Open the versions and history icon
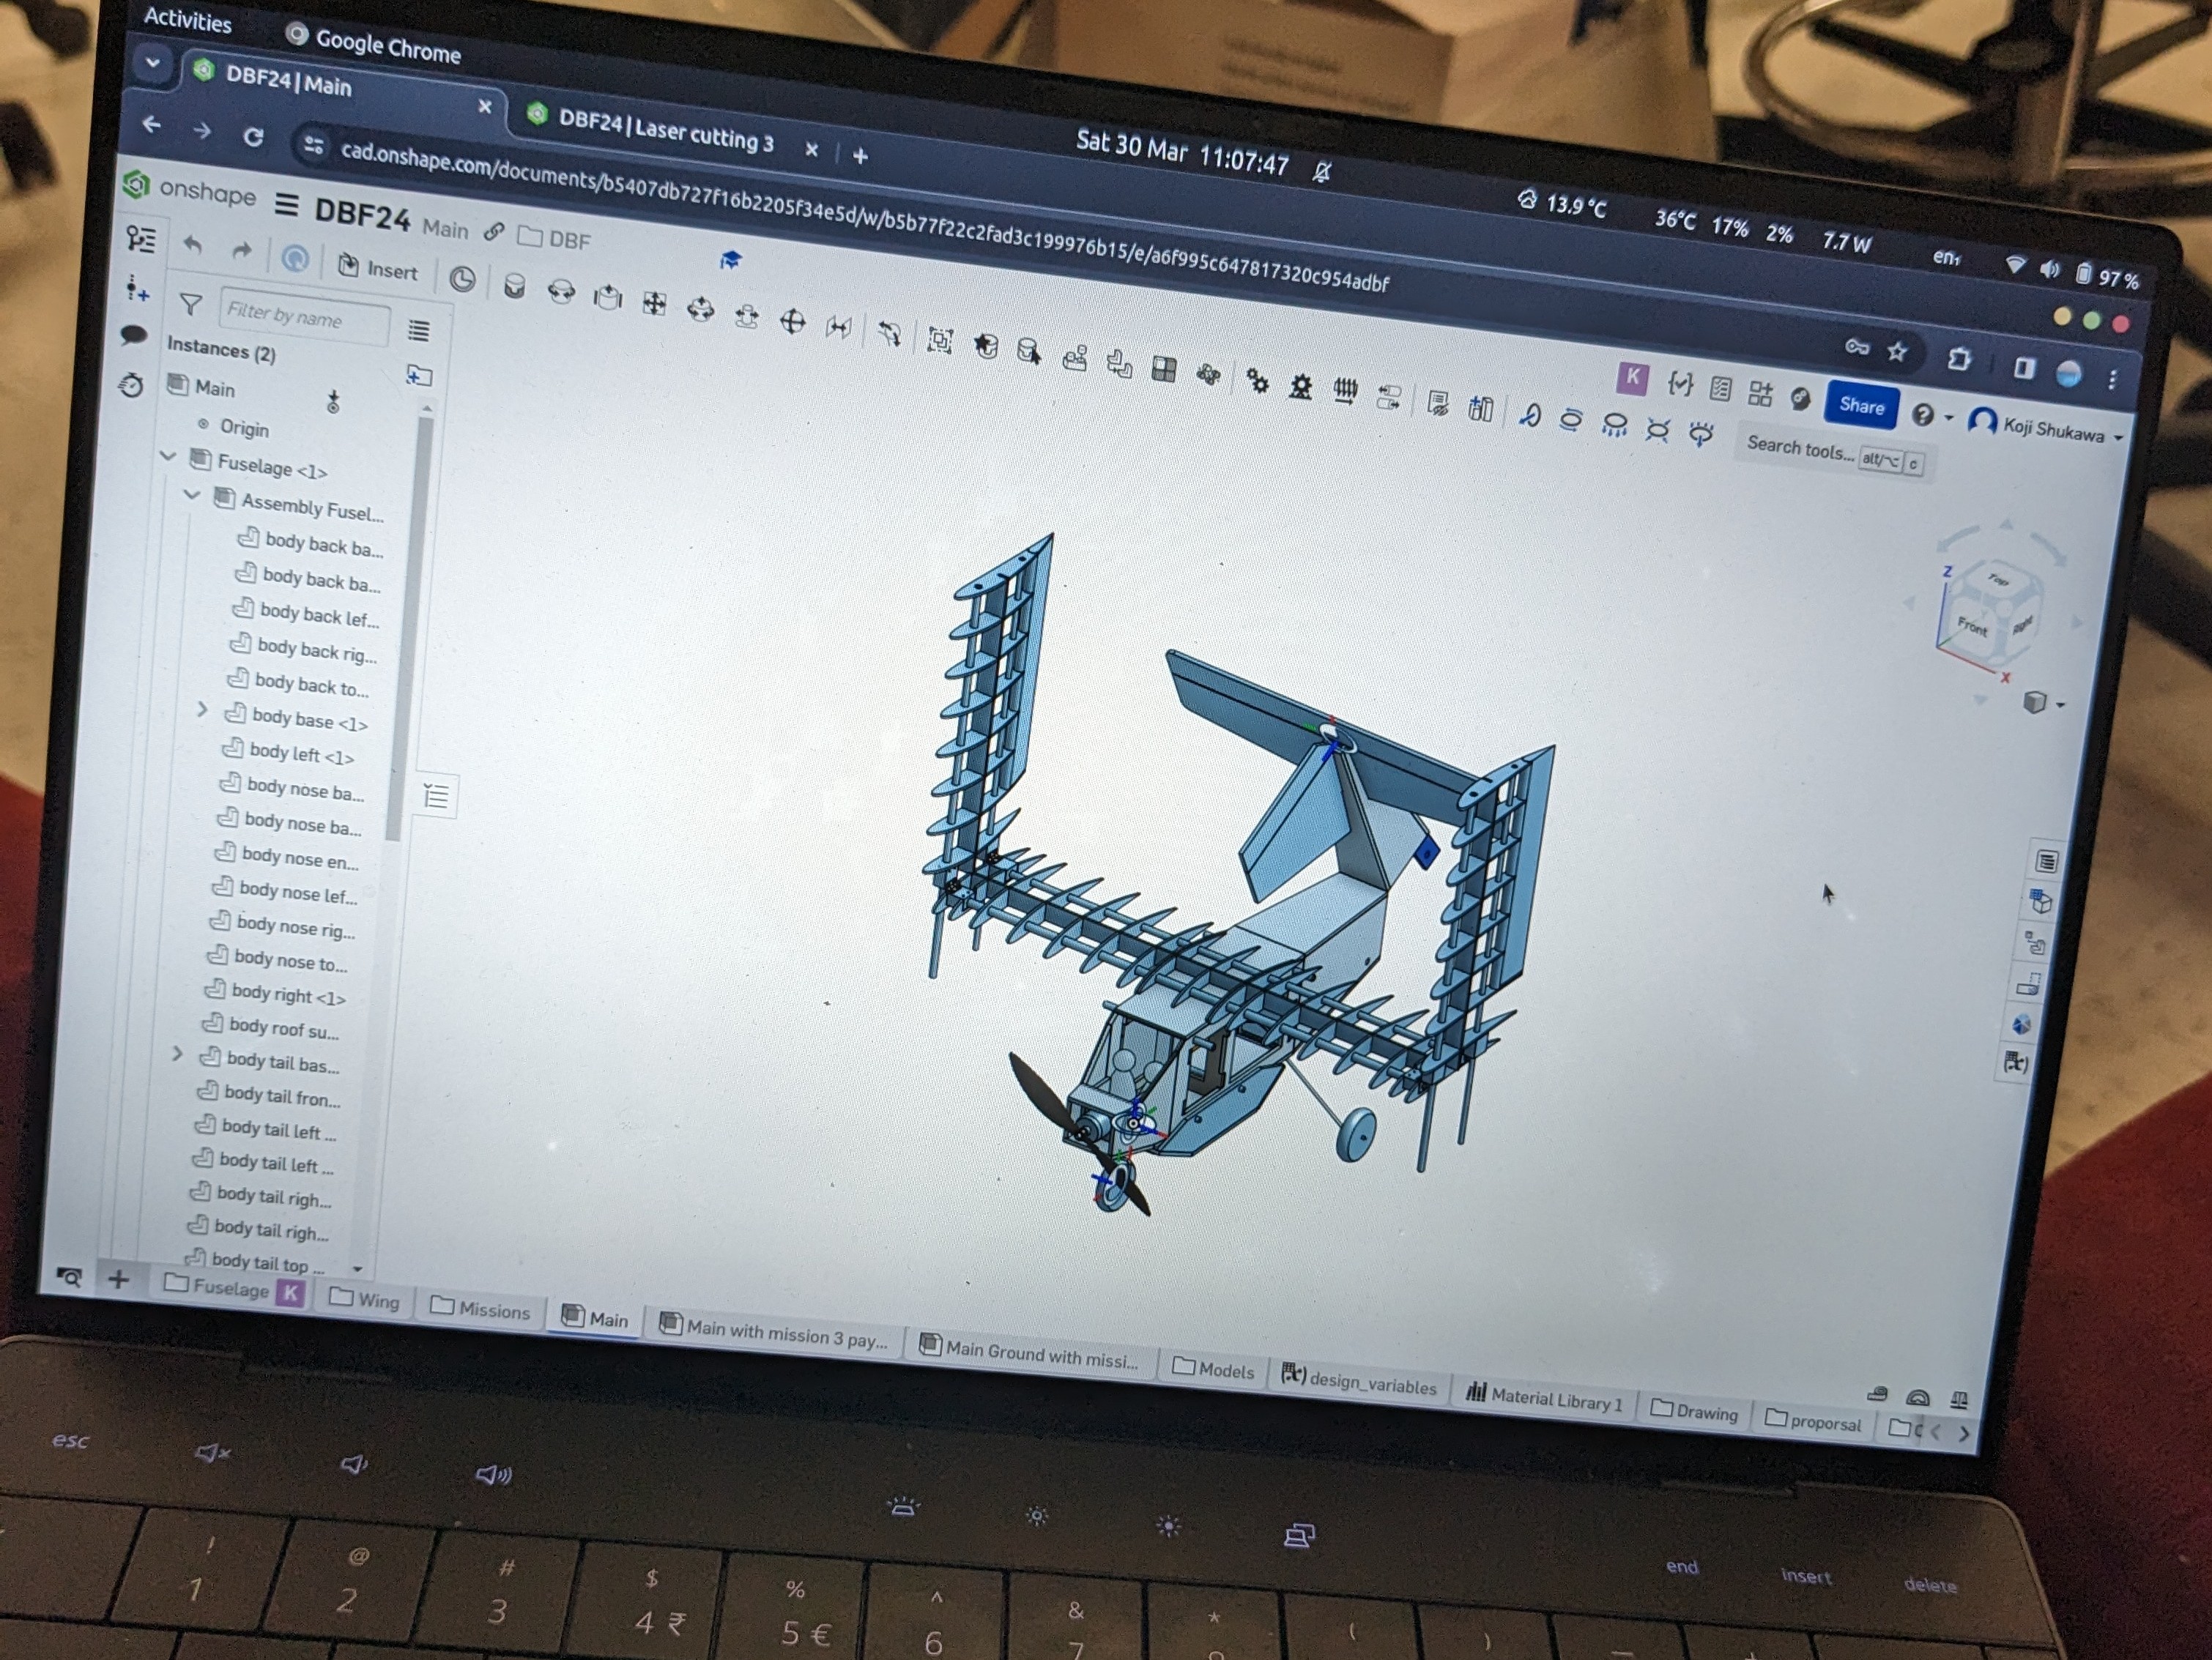 131,385
